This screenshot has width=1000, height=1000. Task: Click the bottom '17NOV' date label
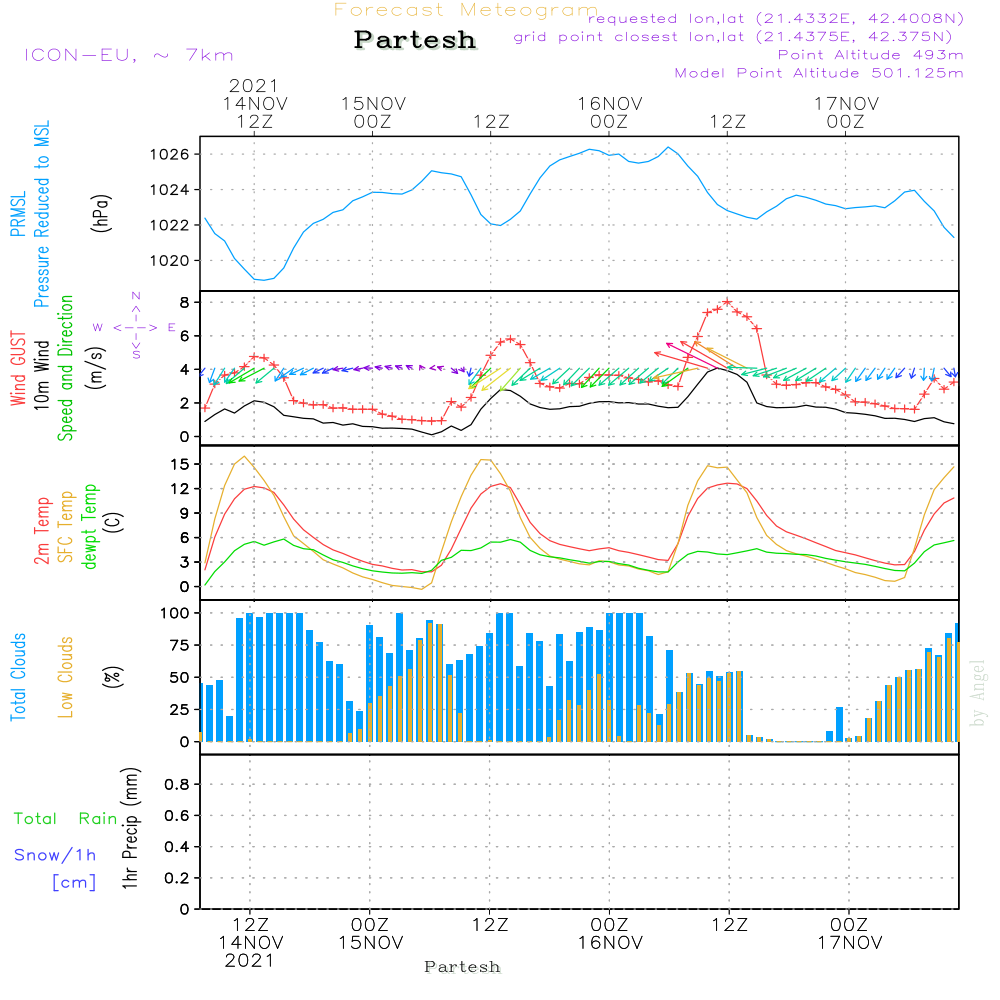click(x=850, y=943)
